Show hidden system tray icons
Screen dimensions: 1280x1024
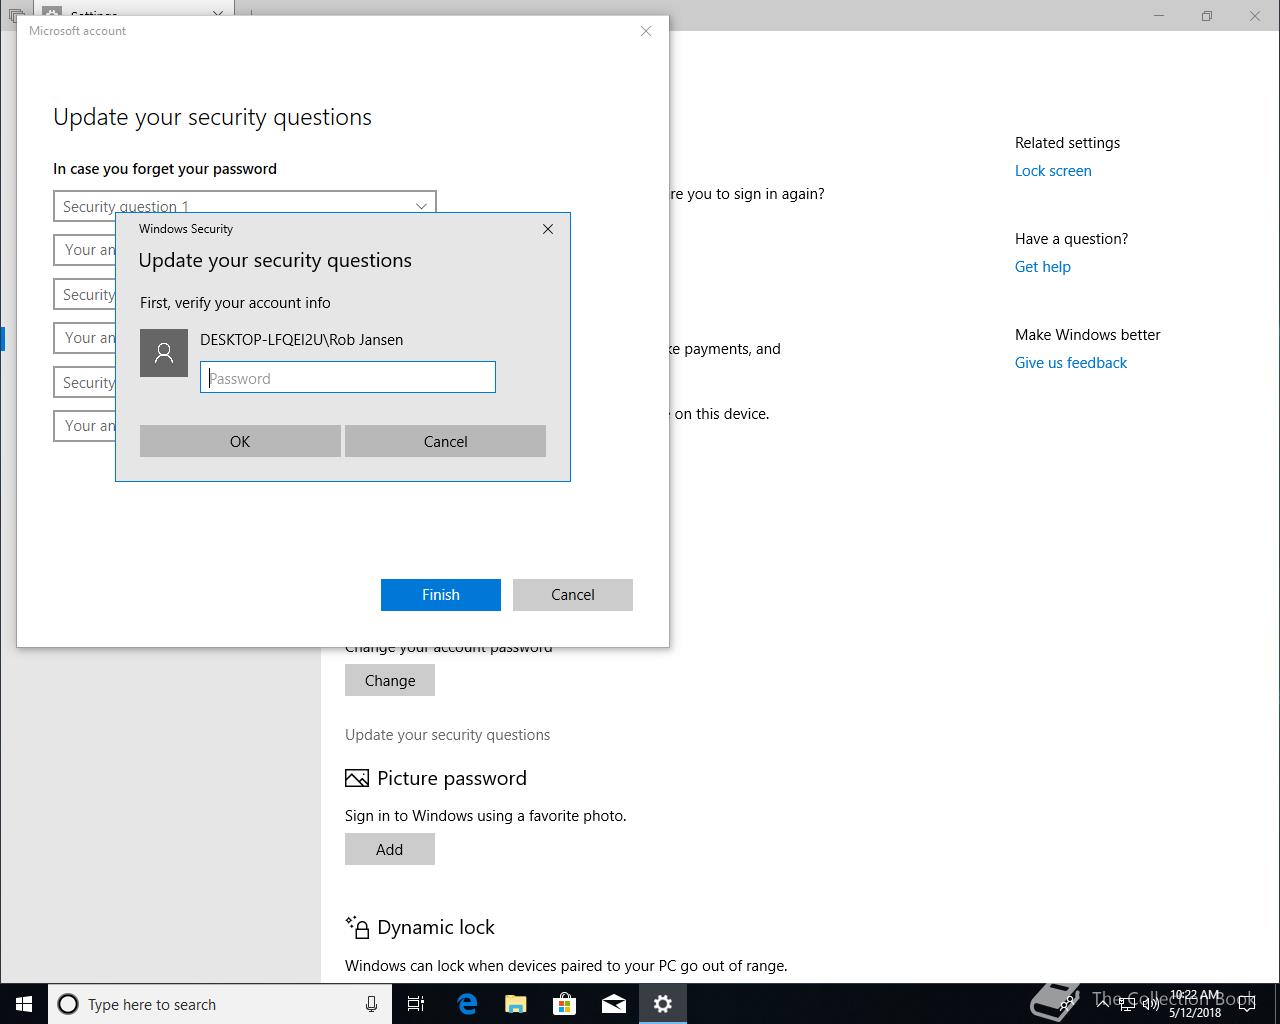click(1103, 1004)
